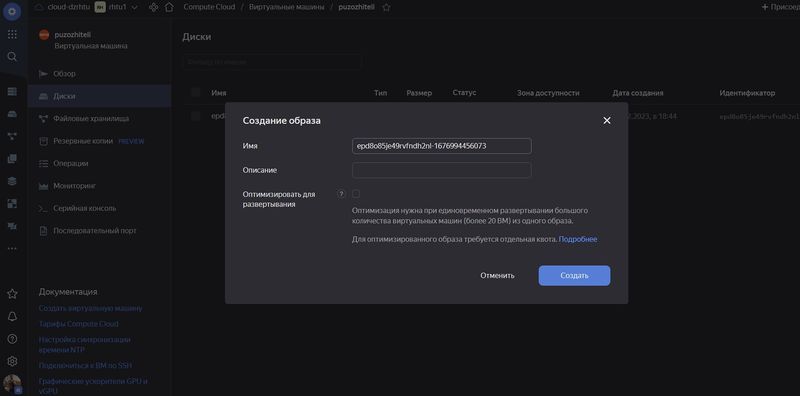Toggle Optimize for deployment checkbox
Screen dimensions: 800x396
(x=356, y=194)
